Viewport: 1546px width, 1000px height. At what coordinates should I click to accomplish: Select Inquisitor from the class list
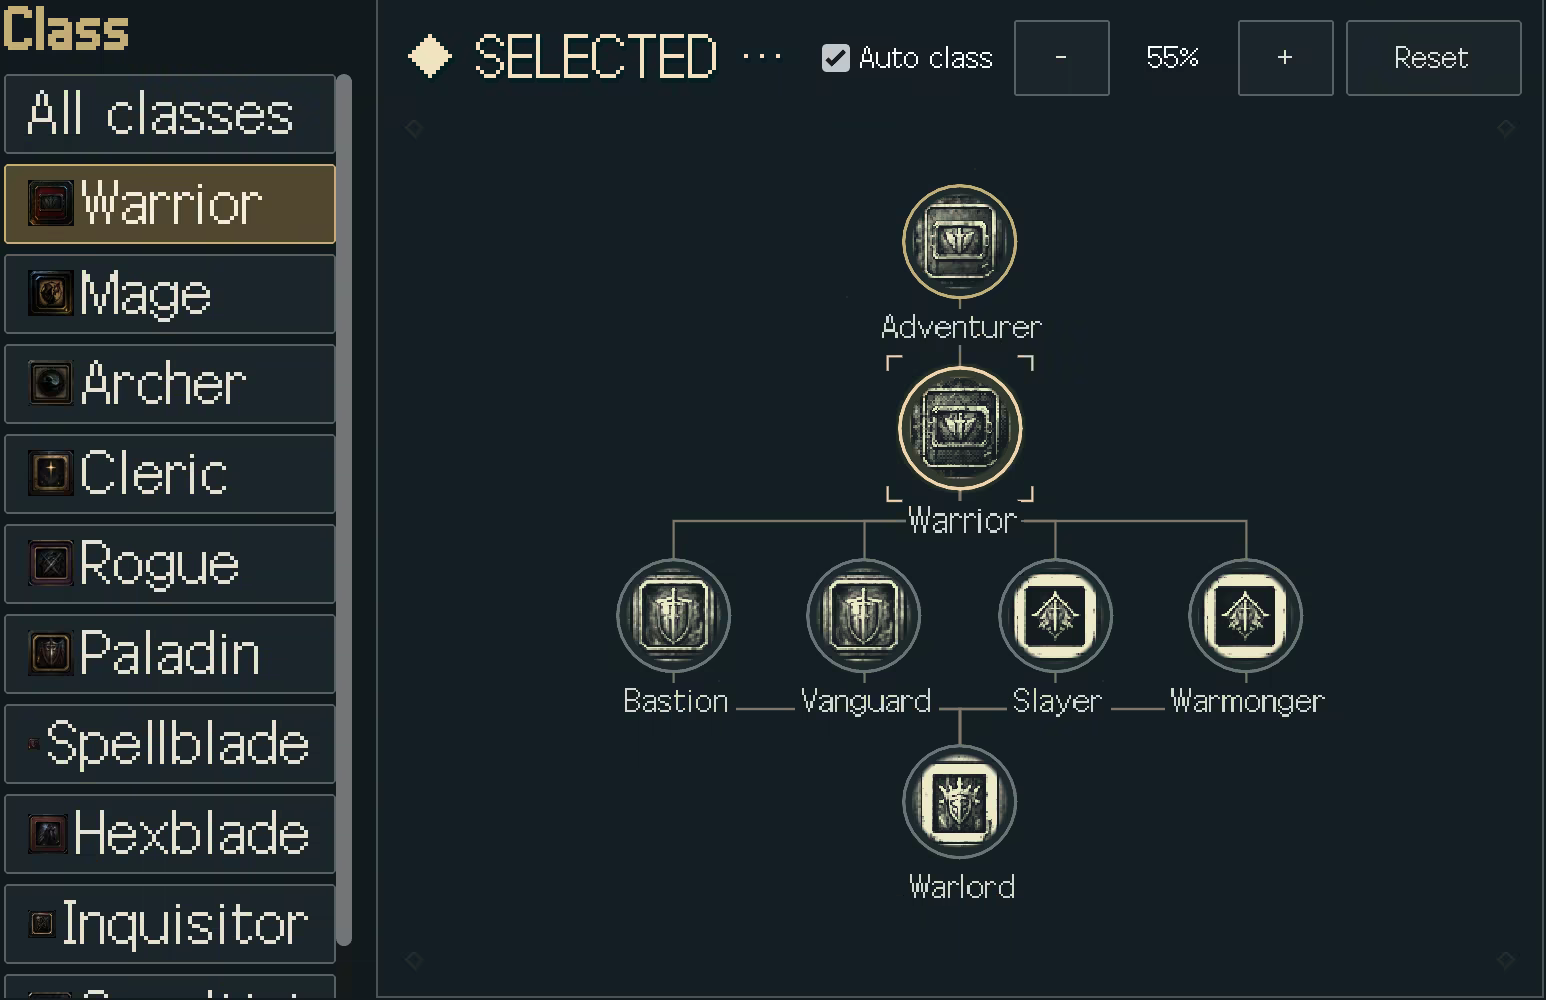[170, 924]
